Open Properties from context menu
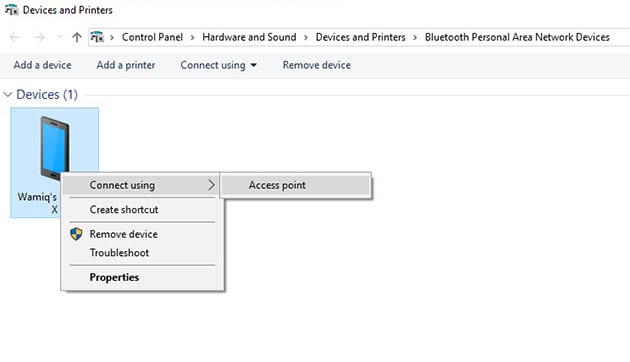Viewport: 630px width, 362px height. click(142, 277)
